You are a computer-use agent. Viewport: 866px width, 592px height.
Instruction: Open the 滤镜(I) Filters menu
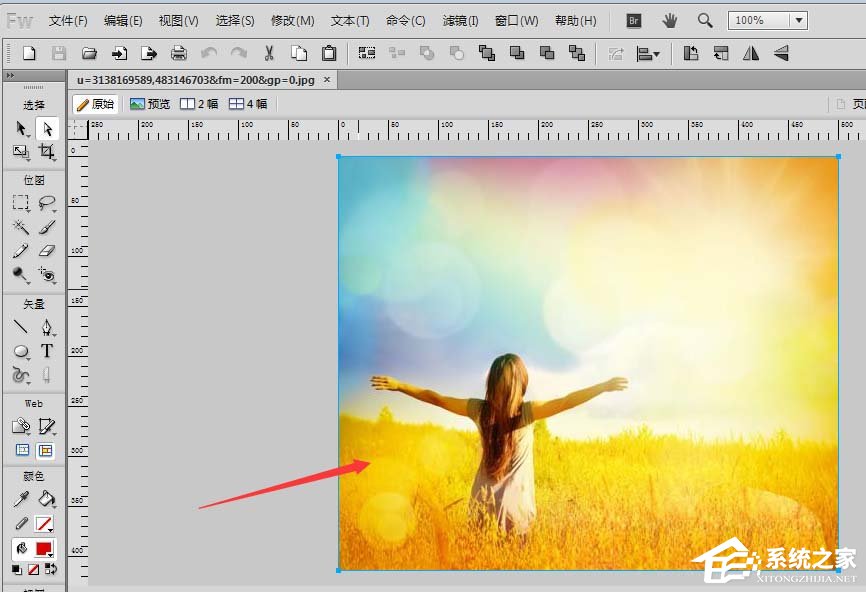tap(460, 20)
